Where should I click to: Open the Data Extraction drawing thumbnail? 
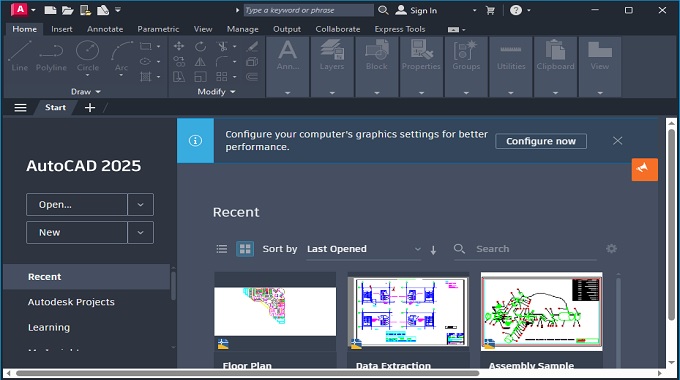tap(408, 311)
